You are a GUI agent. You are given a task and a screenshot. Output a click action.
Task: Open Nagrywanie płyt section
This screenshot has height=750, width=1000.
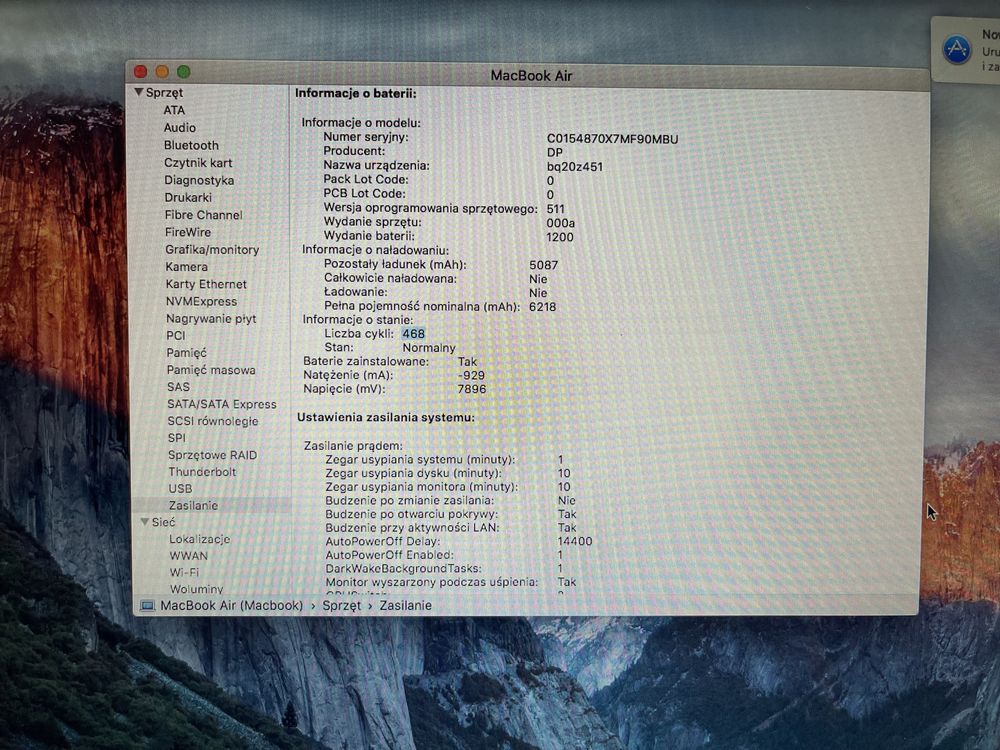[211, 318]
